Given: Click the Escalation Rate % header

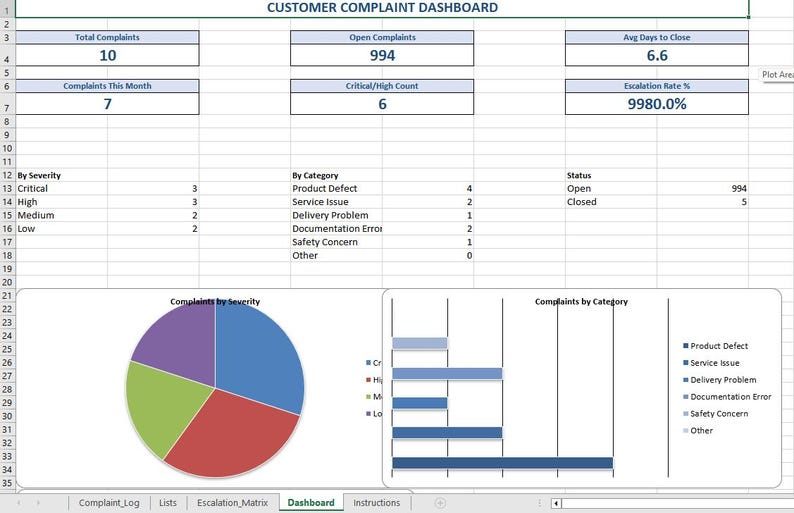Looking at the screenshot, I should (657, 86).
